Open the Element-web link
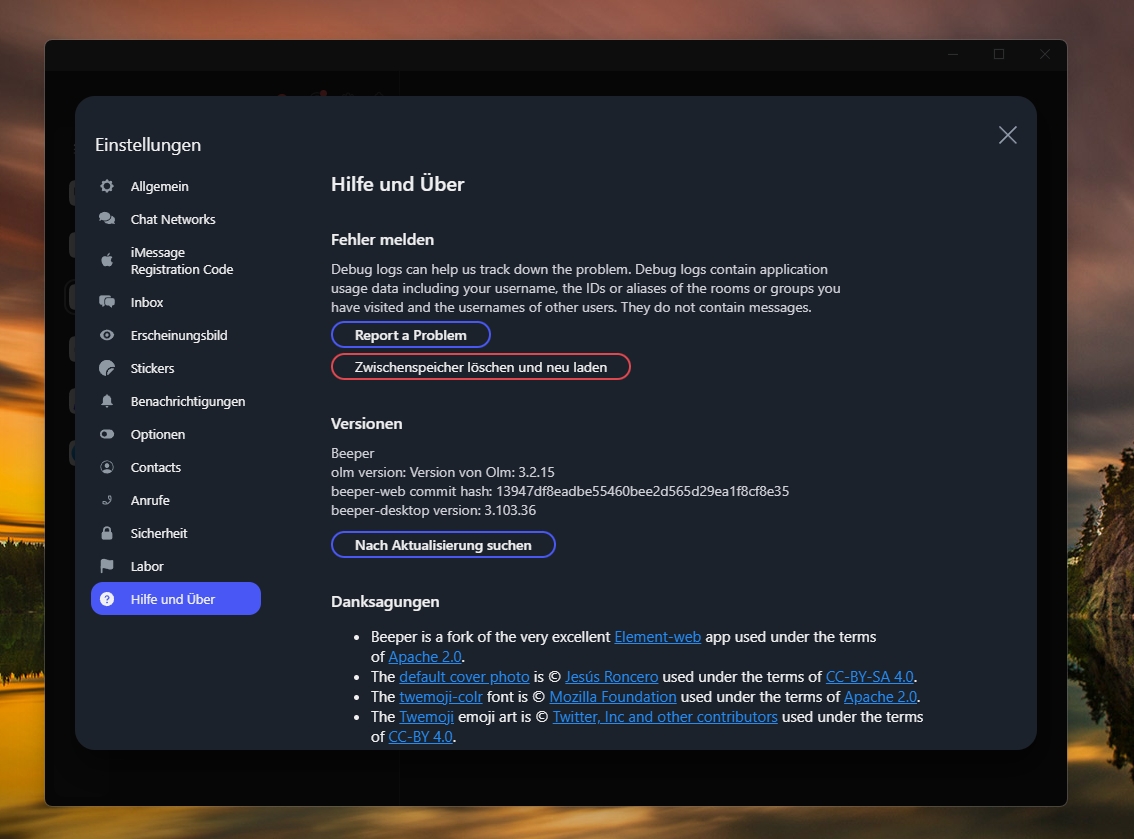The width and height of the screenshot is (1134, 839). [x=657, y=636]
